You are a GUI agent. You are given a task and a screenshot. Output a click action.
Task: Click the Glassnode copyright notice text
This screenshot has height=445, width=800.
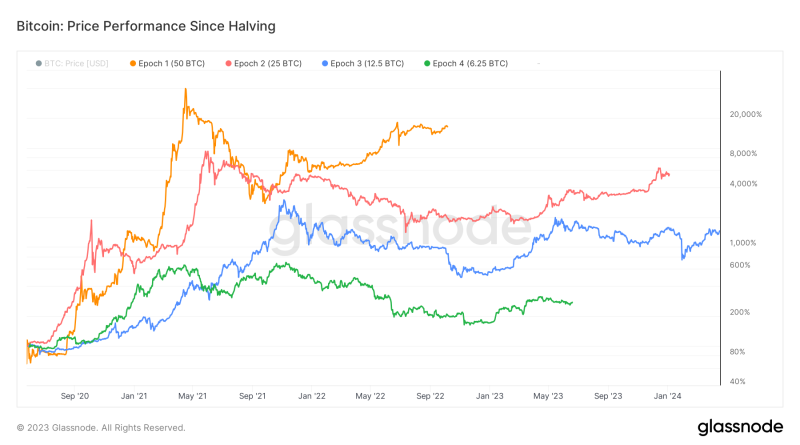pos(102,427)
